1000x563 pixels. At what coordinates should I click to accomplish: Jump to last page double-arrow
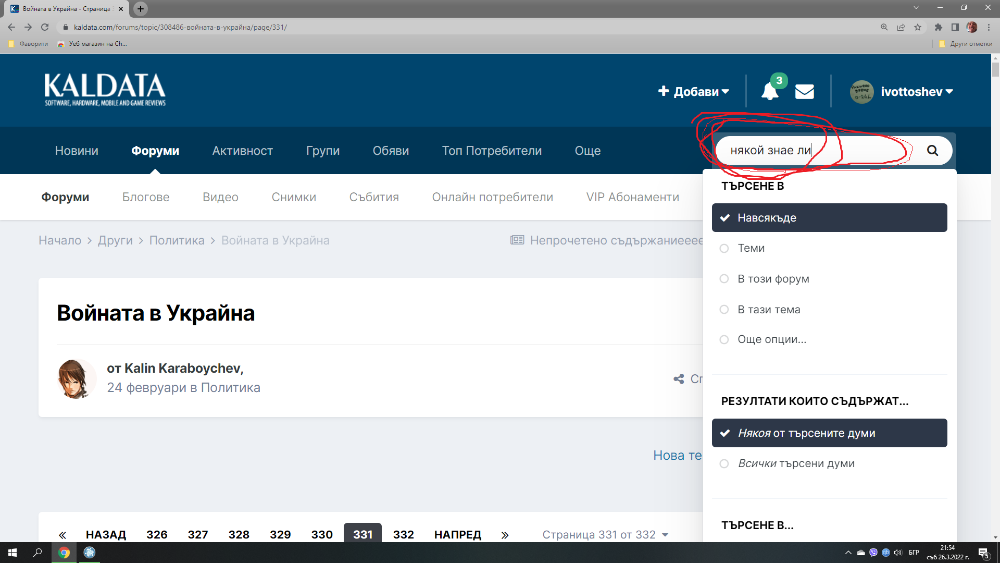[x=504, y=534]
